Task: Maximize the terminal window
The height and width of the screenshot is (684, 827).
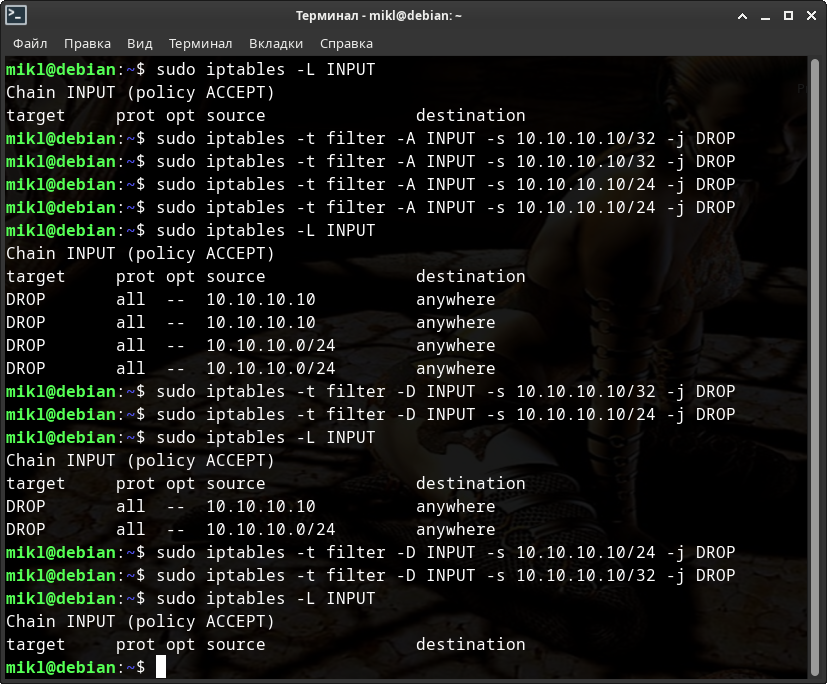Action: pos(786,16)
